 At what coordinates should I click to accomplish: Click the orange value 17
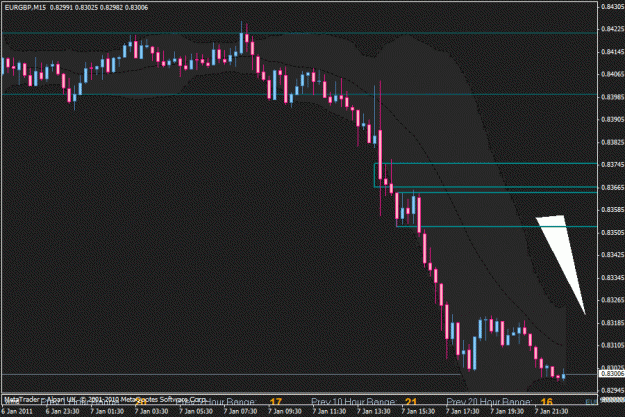[x=275, y=402]
